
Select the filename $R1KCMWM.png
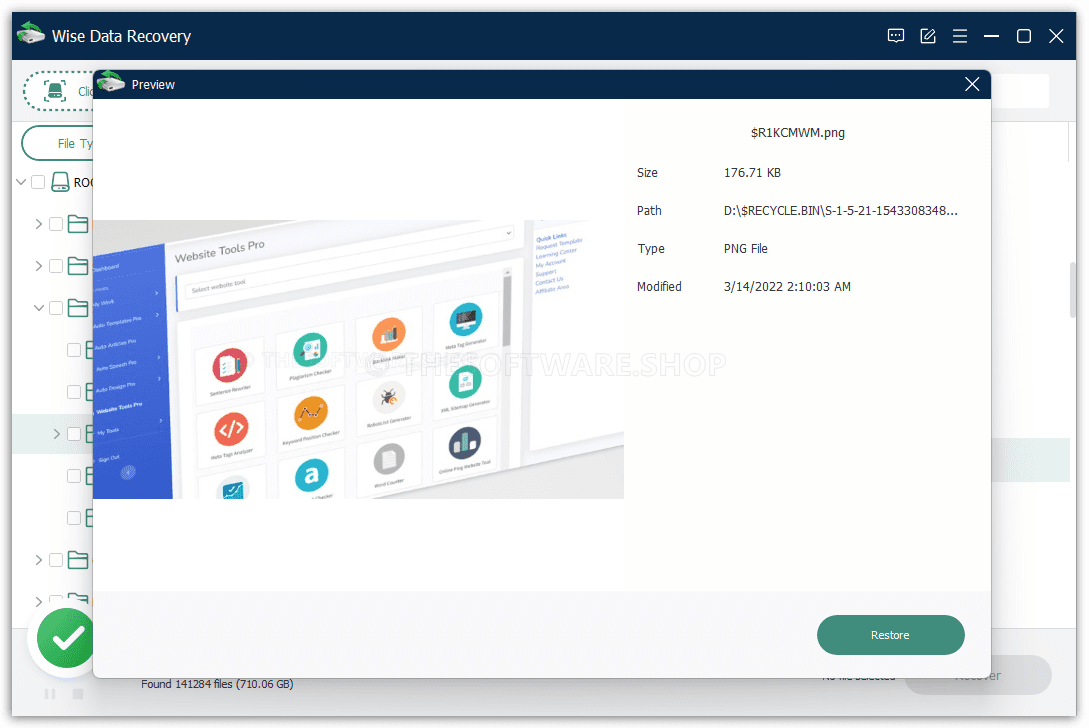797,133
